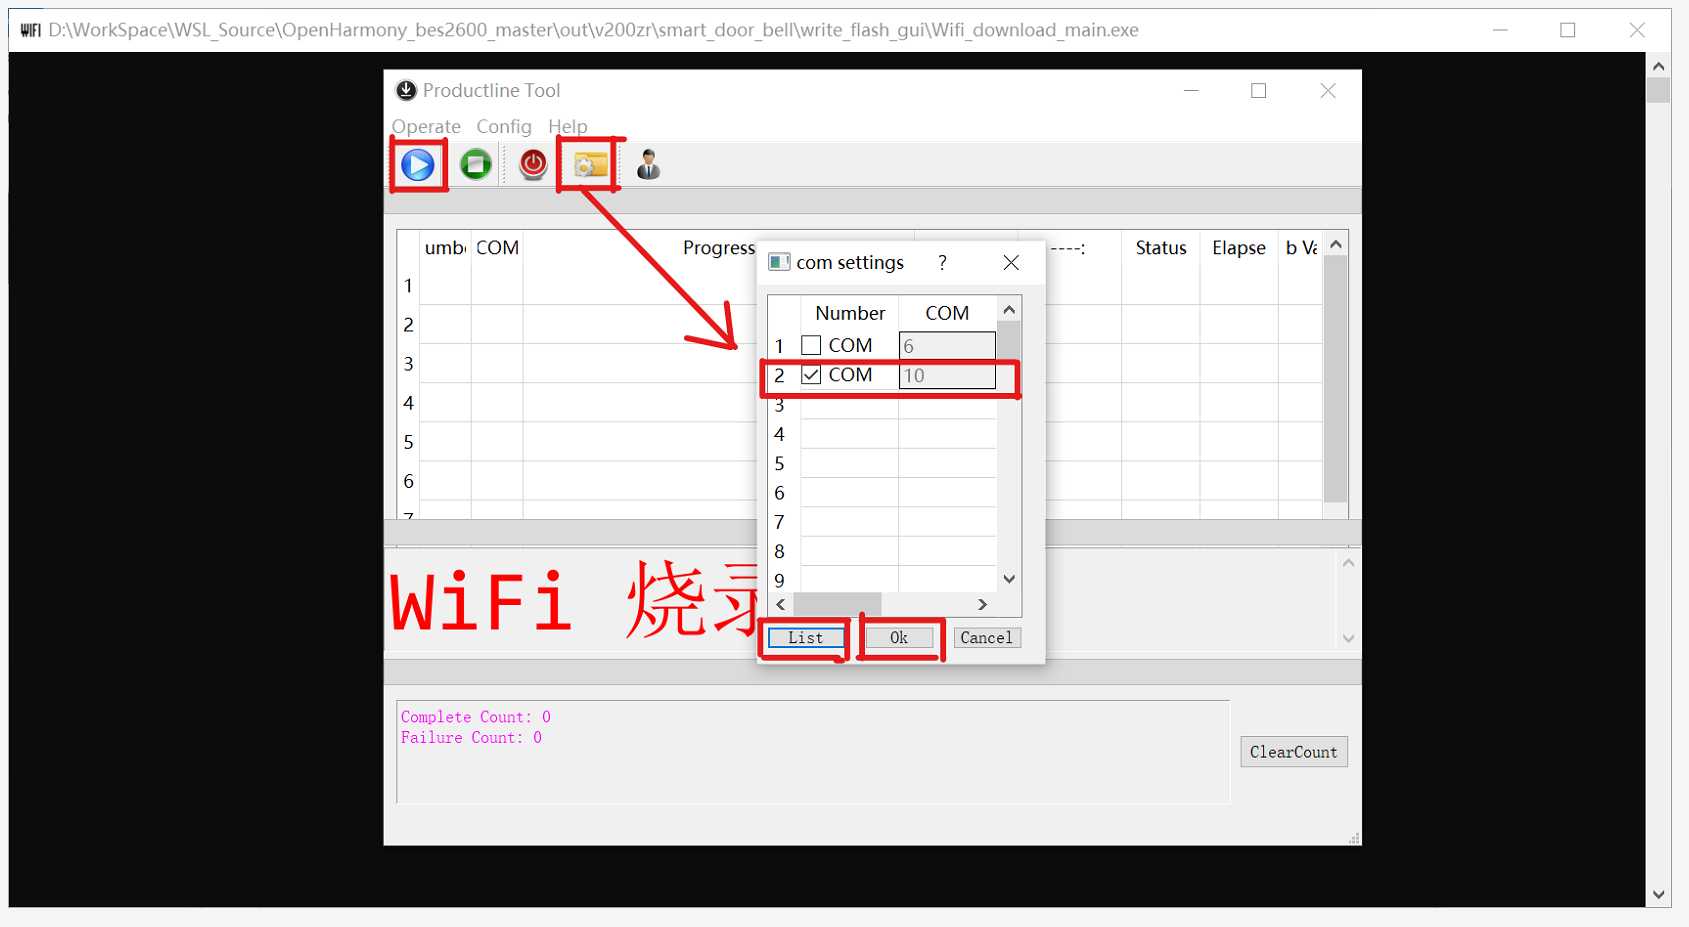Click the Productline Tool title bar icon
1689x927 pixels.
click(406, 91)
